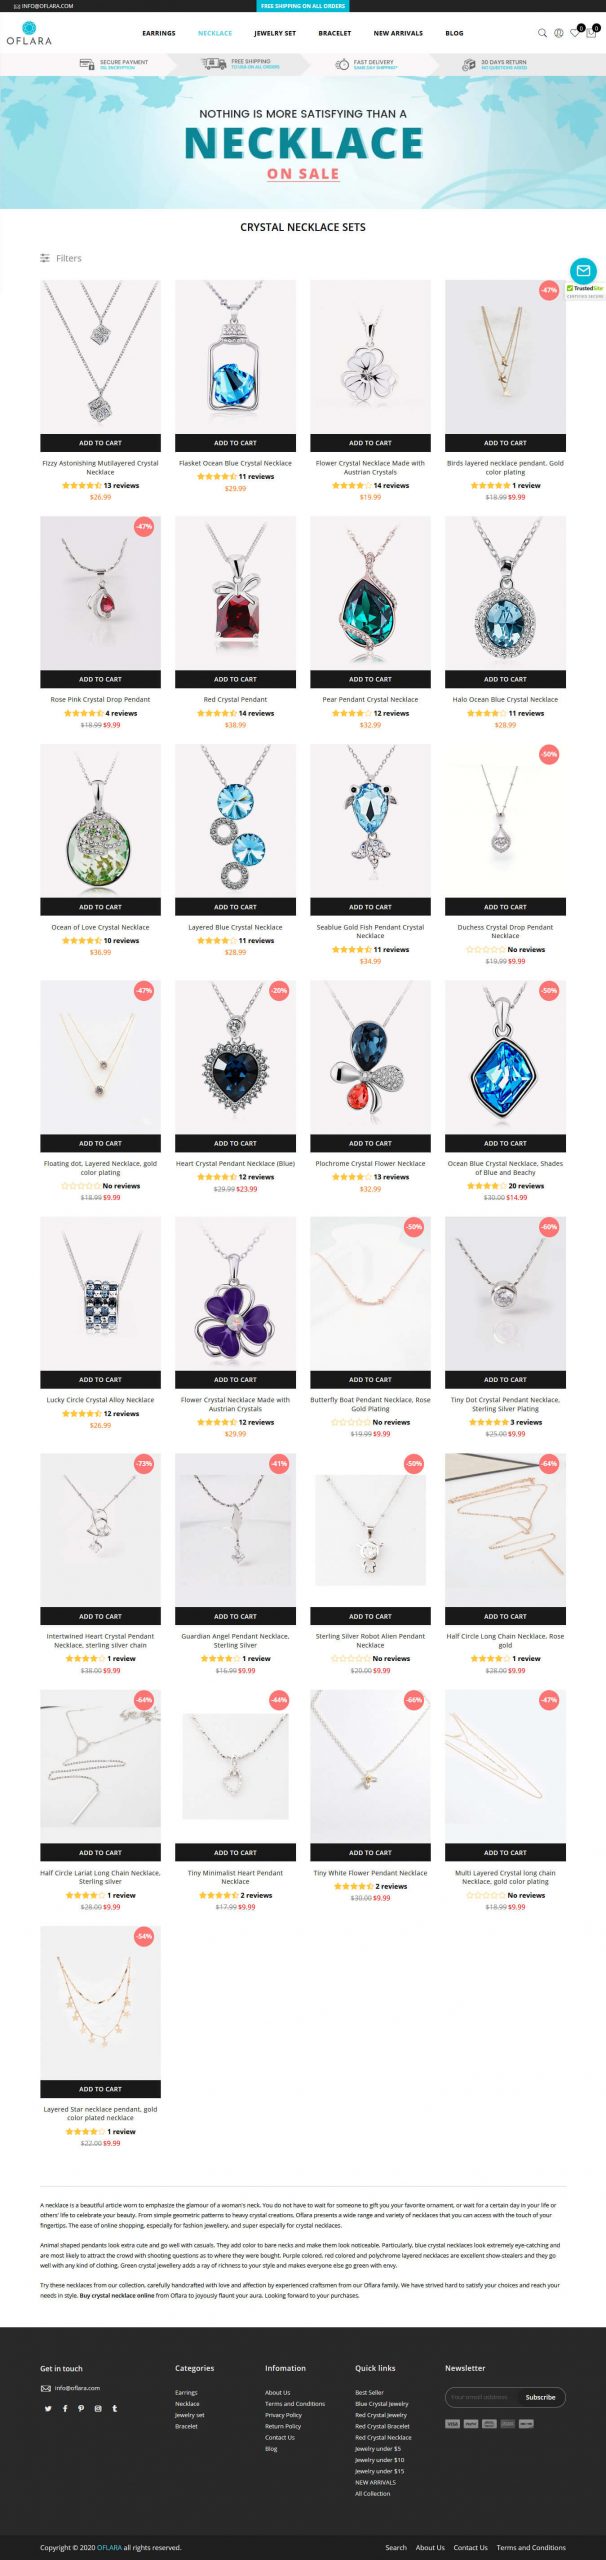Open the Facebook icon in footer
The height and width of the screenshot is (2560, 606).
(x=64, y=2408)
